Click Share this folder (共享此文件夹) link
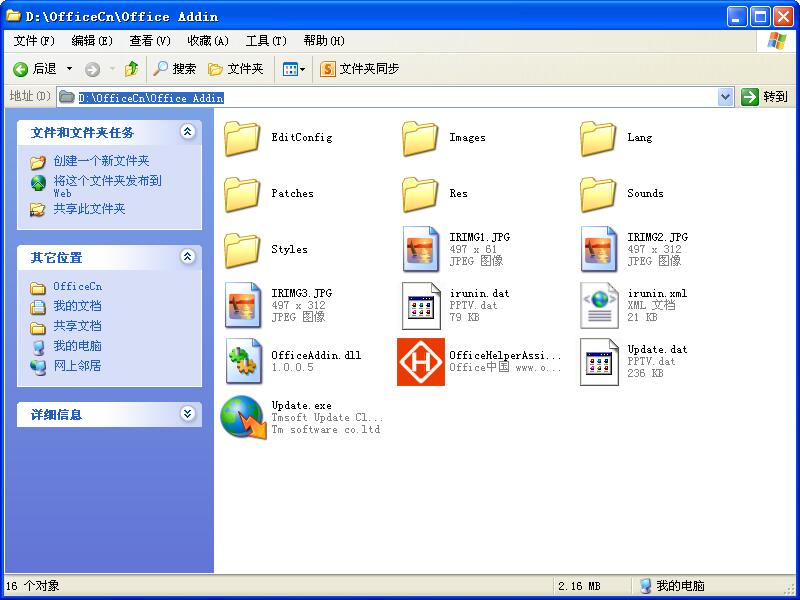800x600 pixels. click(89, 209)
